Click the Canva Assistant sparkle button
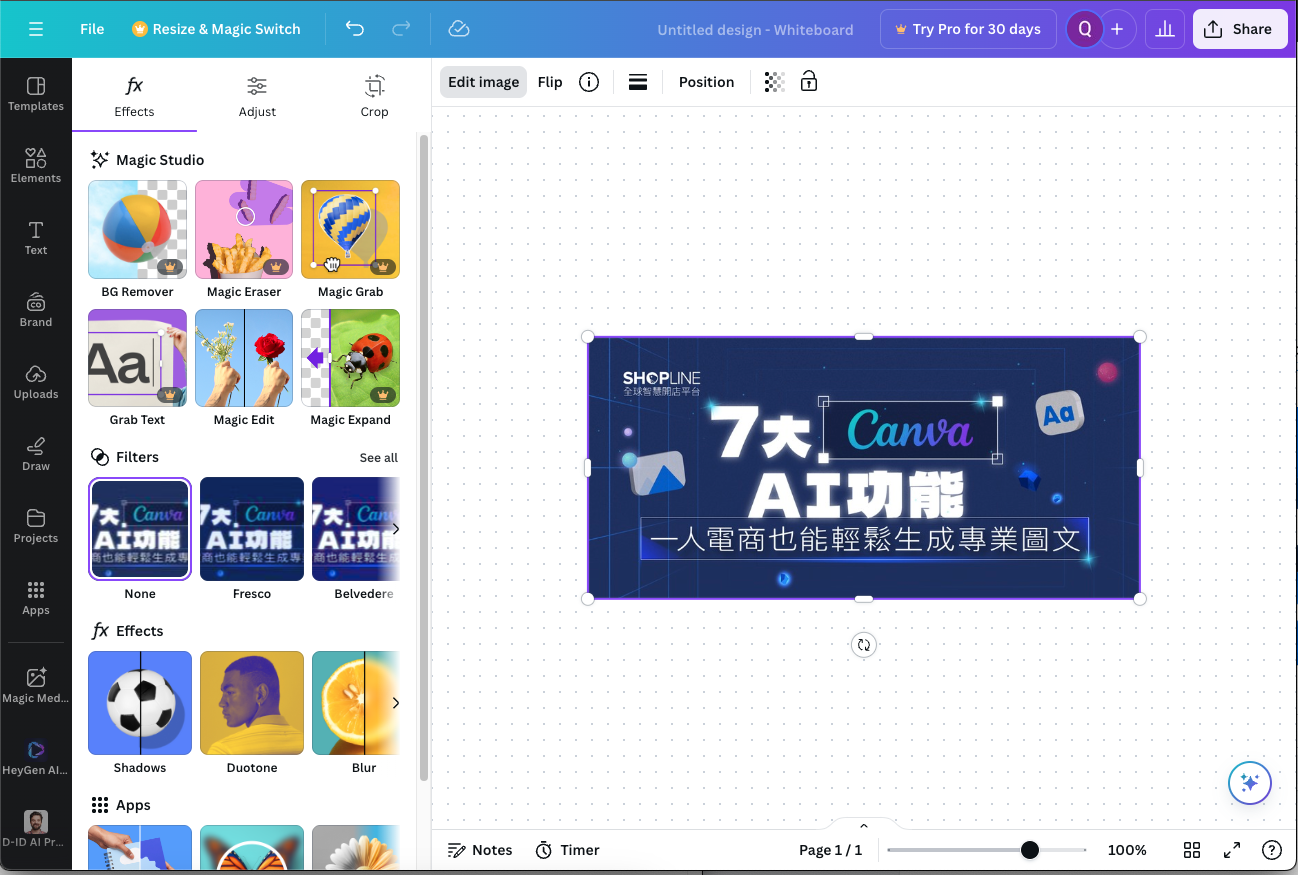The width and height of the screenshot is (1298, 875). pos(1250,783)
